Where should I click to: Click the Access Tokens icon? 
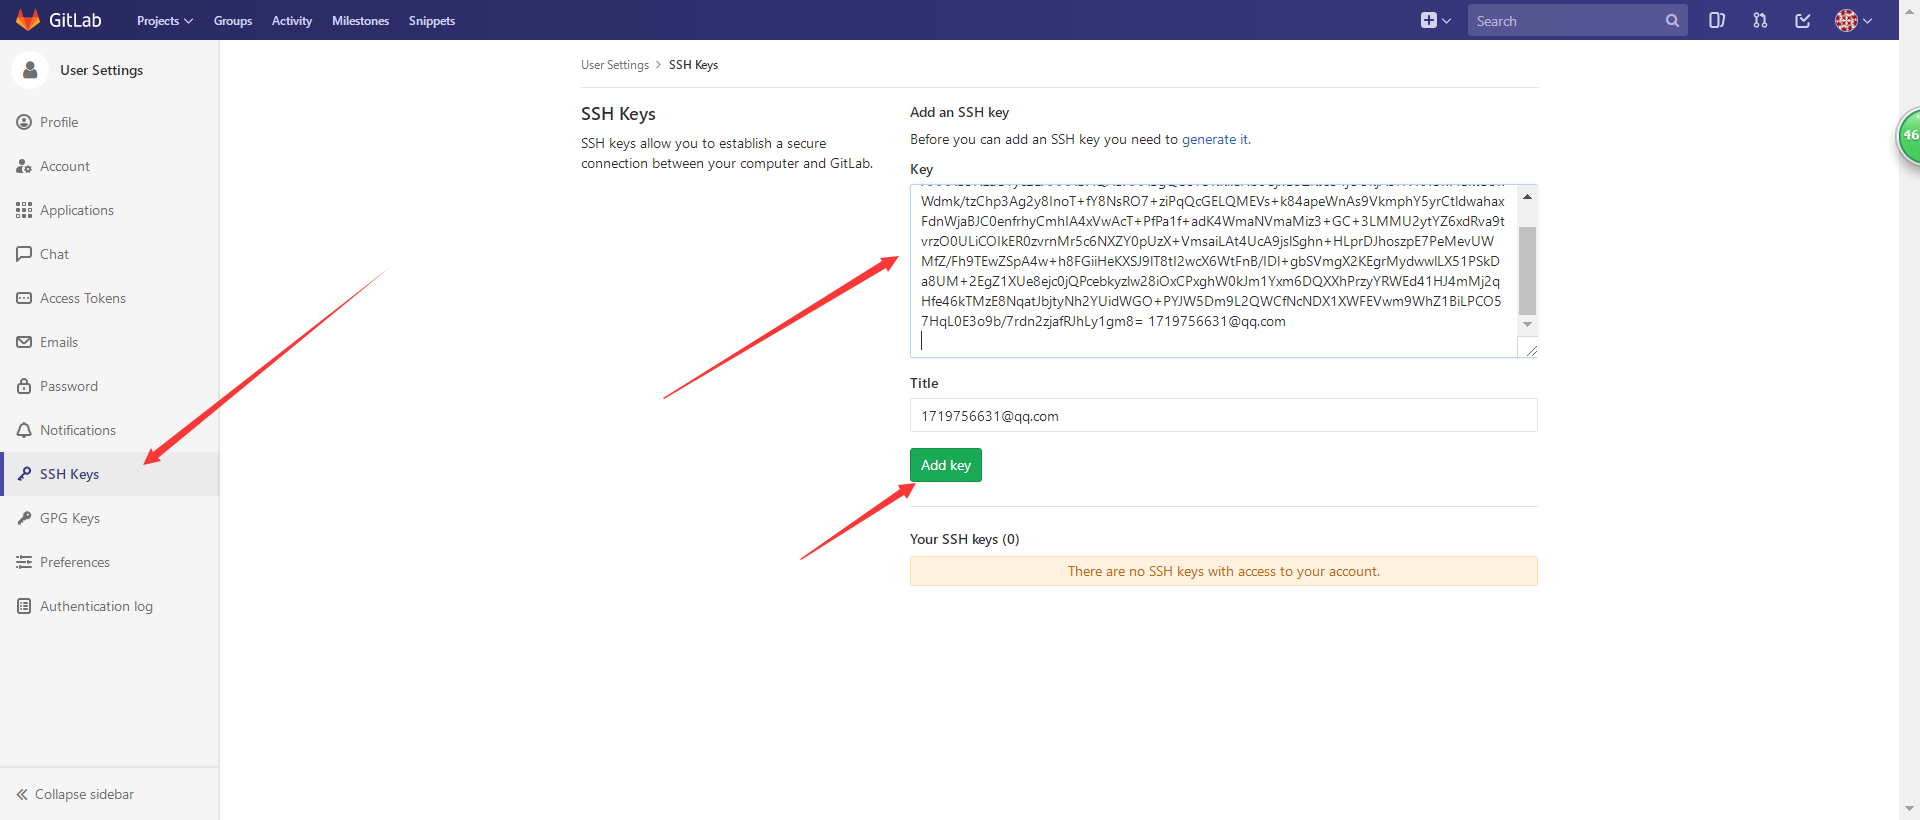tap(24, 298)
